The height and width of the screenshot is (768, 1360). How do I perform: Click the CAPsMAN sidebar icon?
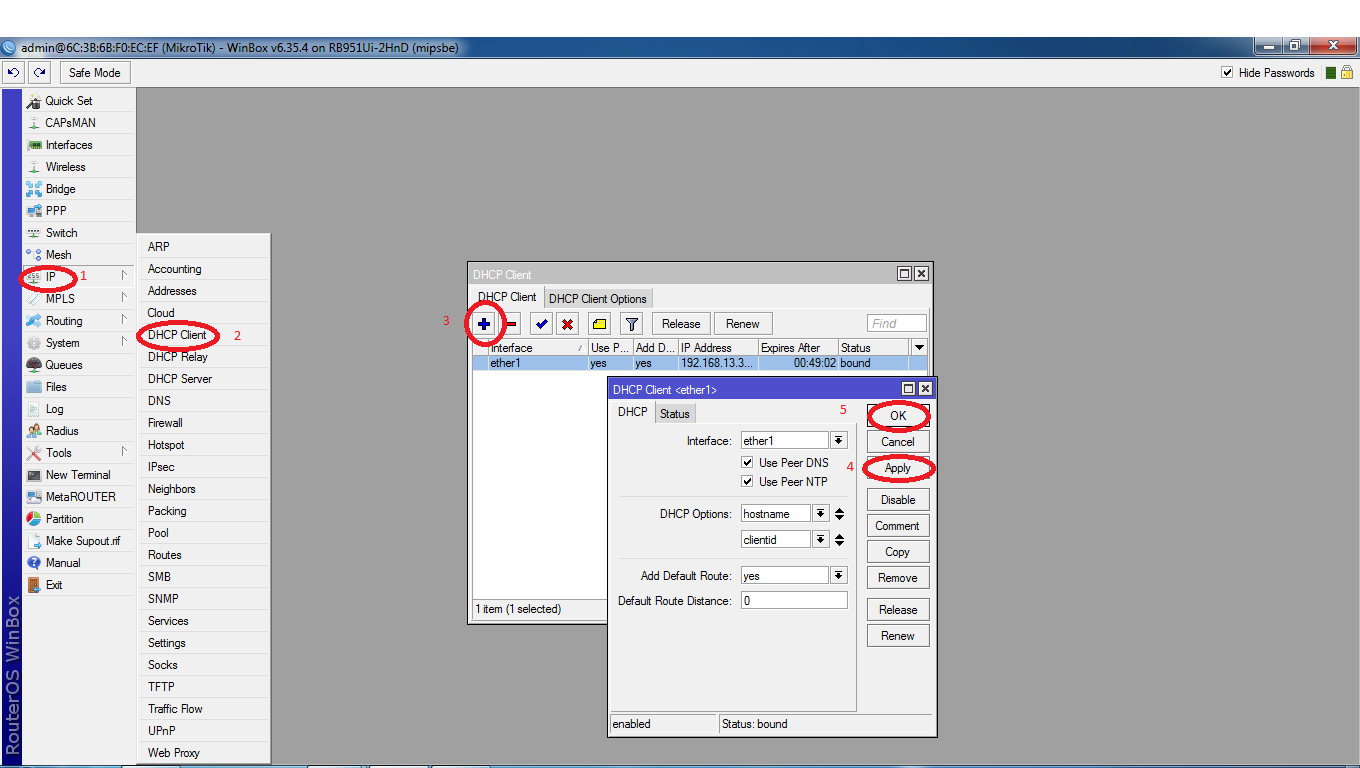(34, 123)
